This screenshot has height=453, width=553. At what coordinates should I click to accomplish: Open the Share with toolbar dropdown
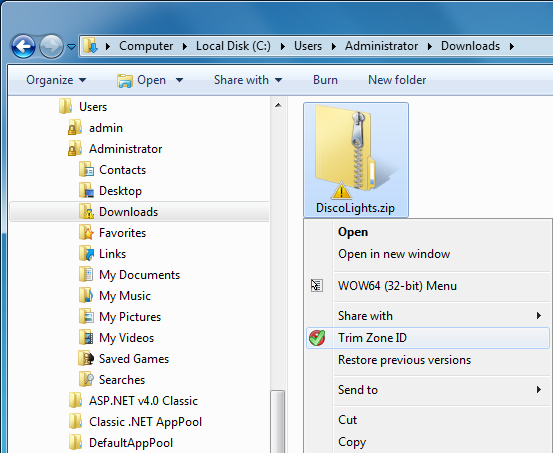coord(248,80)
